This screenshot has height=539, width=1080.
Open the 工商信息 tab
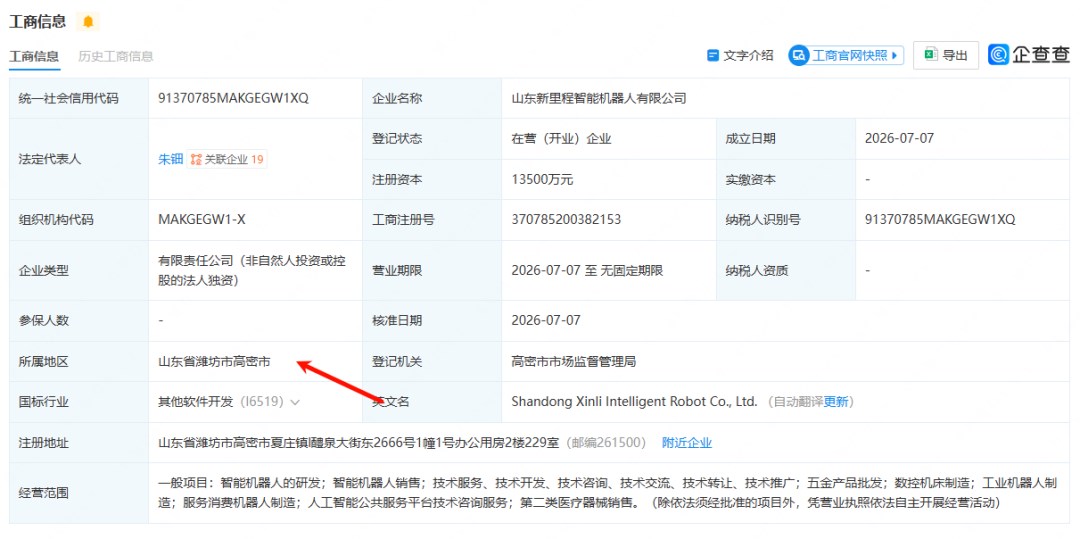[x=34, y=56]
